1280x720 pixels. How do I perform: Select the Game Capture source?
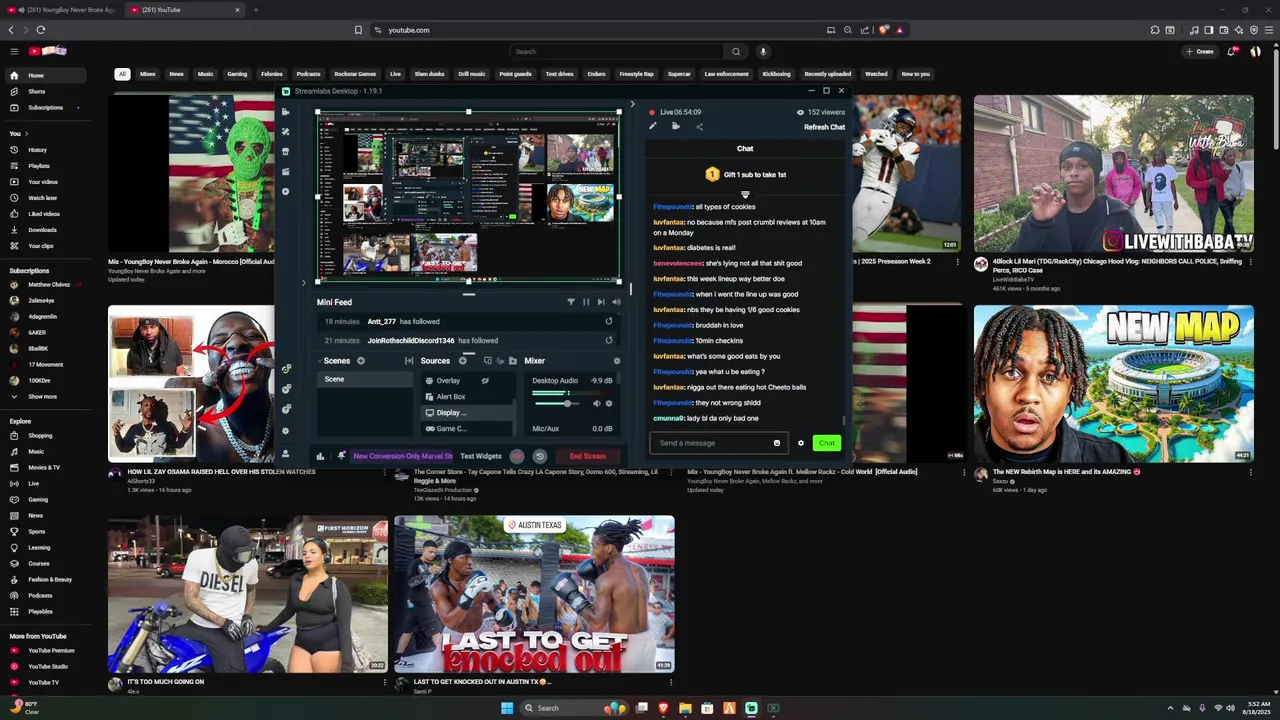[466, 429]
